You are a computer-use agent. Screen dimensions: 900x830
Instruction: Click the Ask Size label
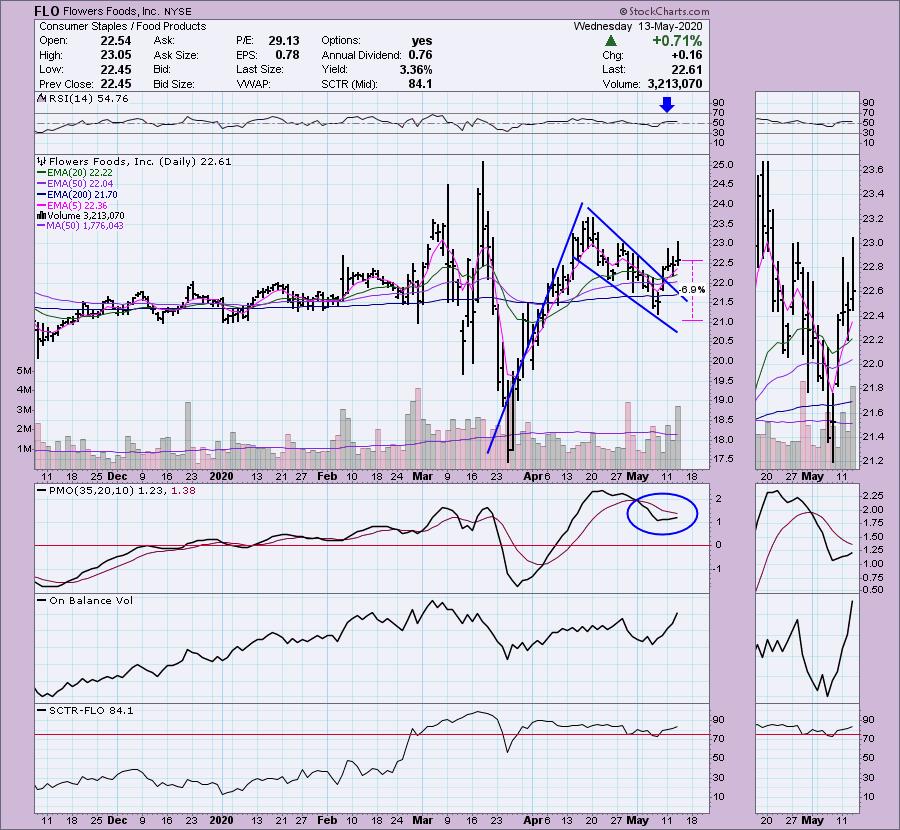pyautogui.click(x=176, y=55)
